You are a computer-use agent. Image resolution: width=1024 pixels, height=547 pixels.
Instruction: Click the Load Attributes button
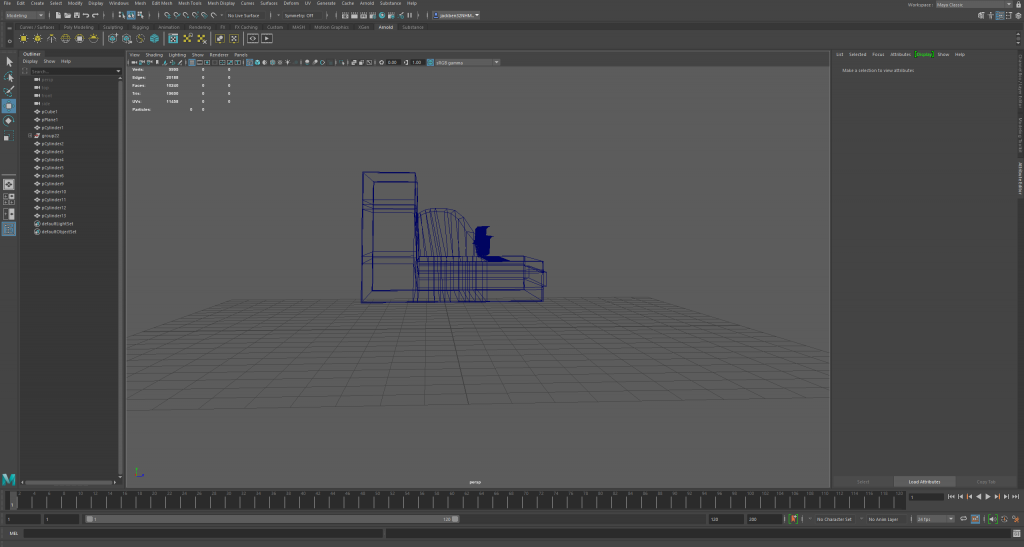pos(924,481)
